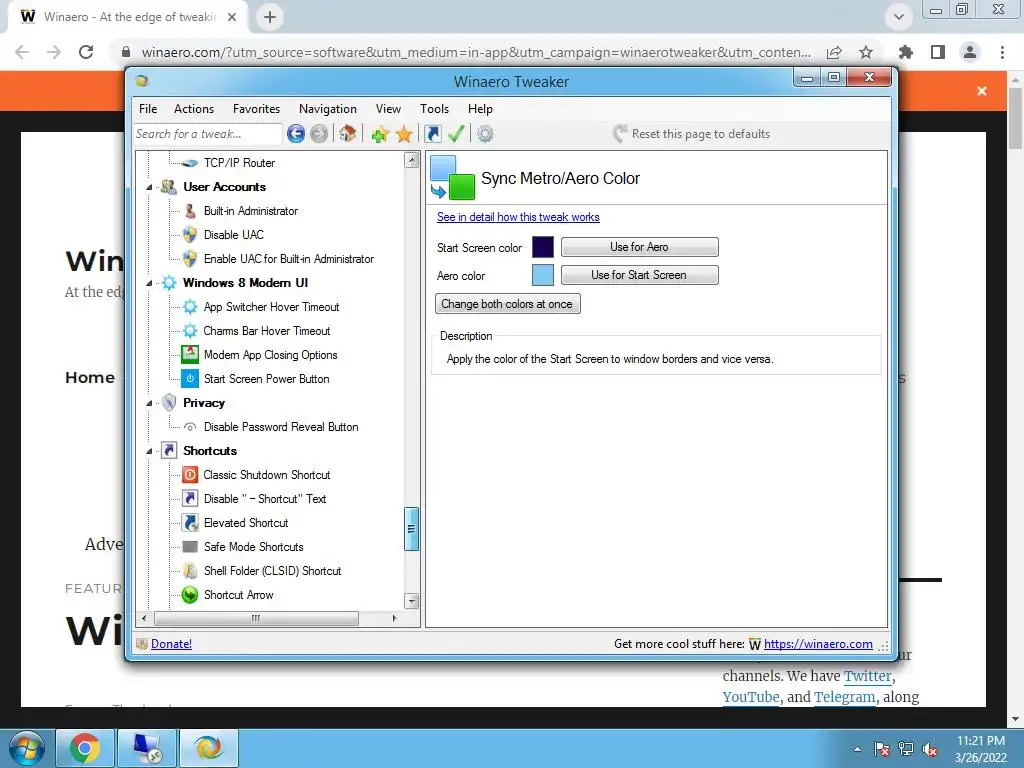The width and height of the screenshot is (1024, 768).
Task: Select Enable UAC for Built-in Administrator
Action: click(x=289, y=259)
